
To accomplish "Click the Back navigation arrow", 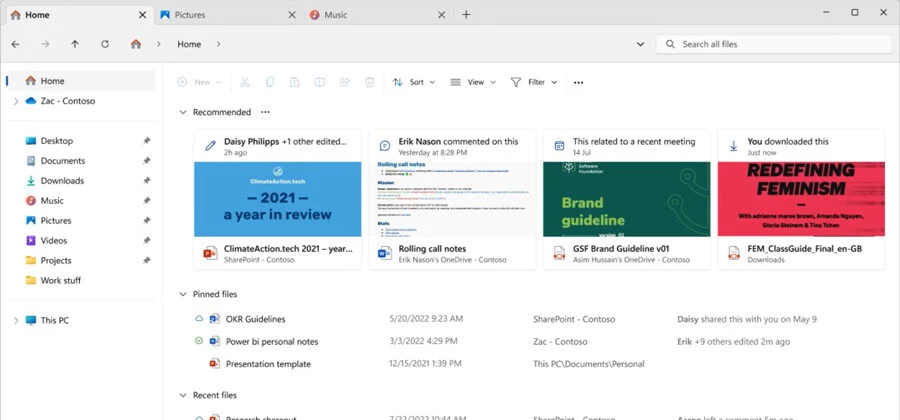I will click(x=16, y=44).
